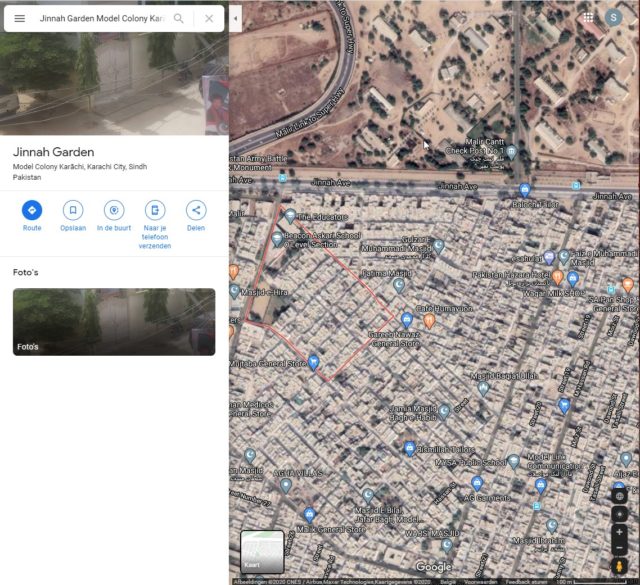Click the Delen label
The height and width of the screenshot is (585, 640).
tap(196, 228)
